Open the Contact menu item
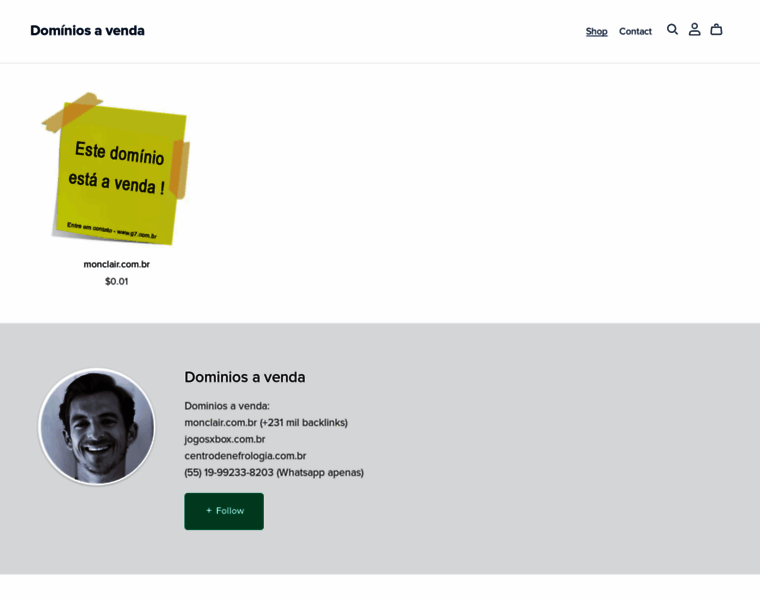 [635, 32]
